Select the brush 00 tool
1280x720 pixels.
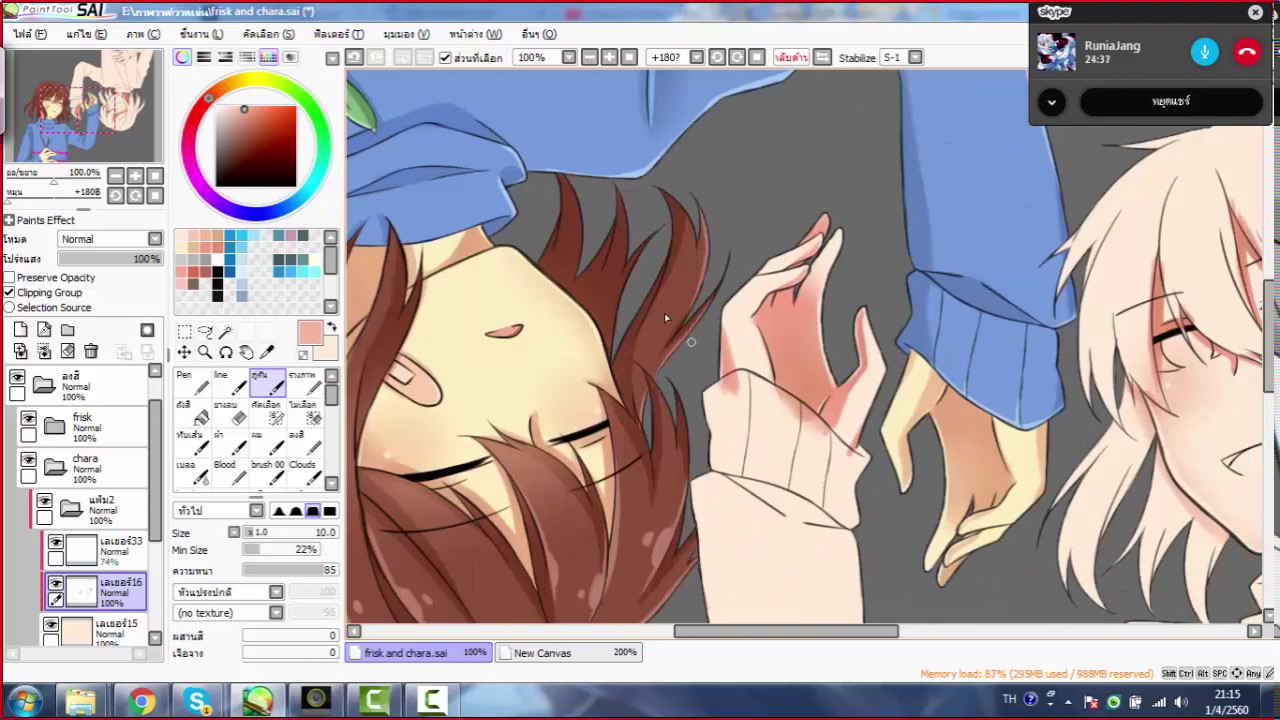click(267, 473)
